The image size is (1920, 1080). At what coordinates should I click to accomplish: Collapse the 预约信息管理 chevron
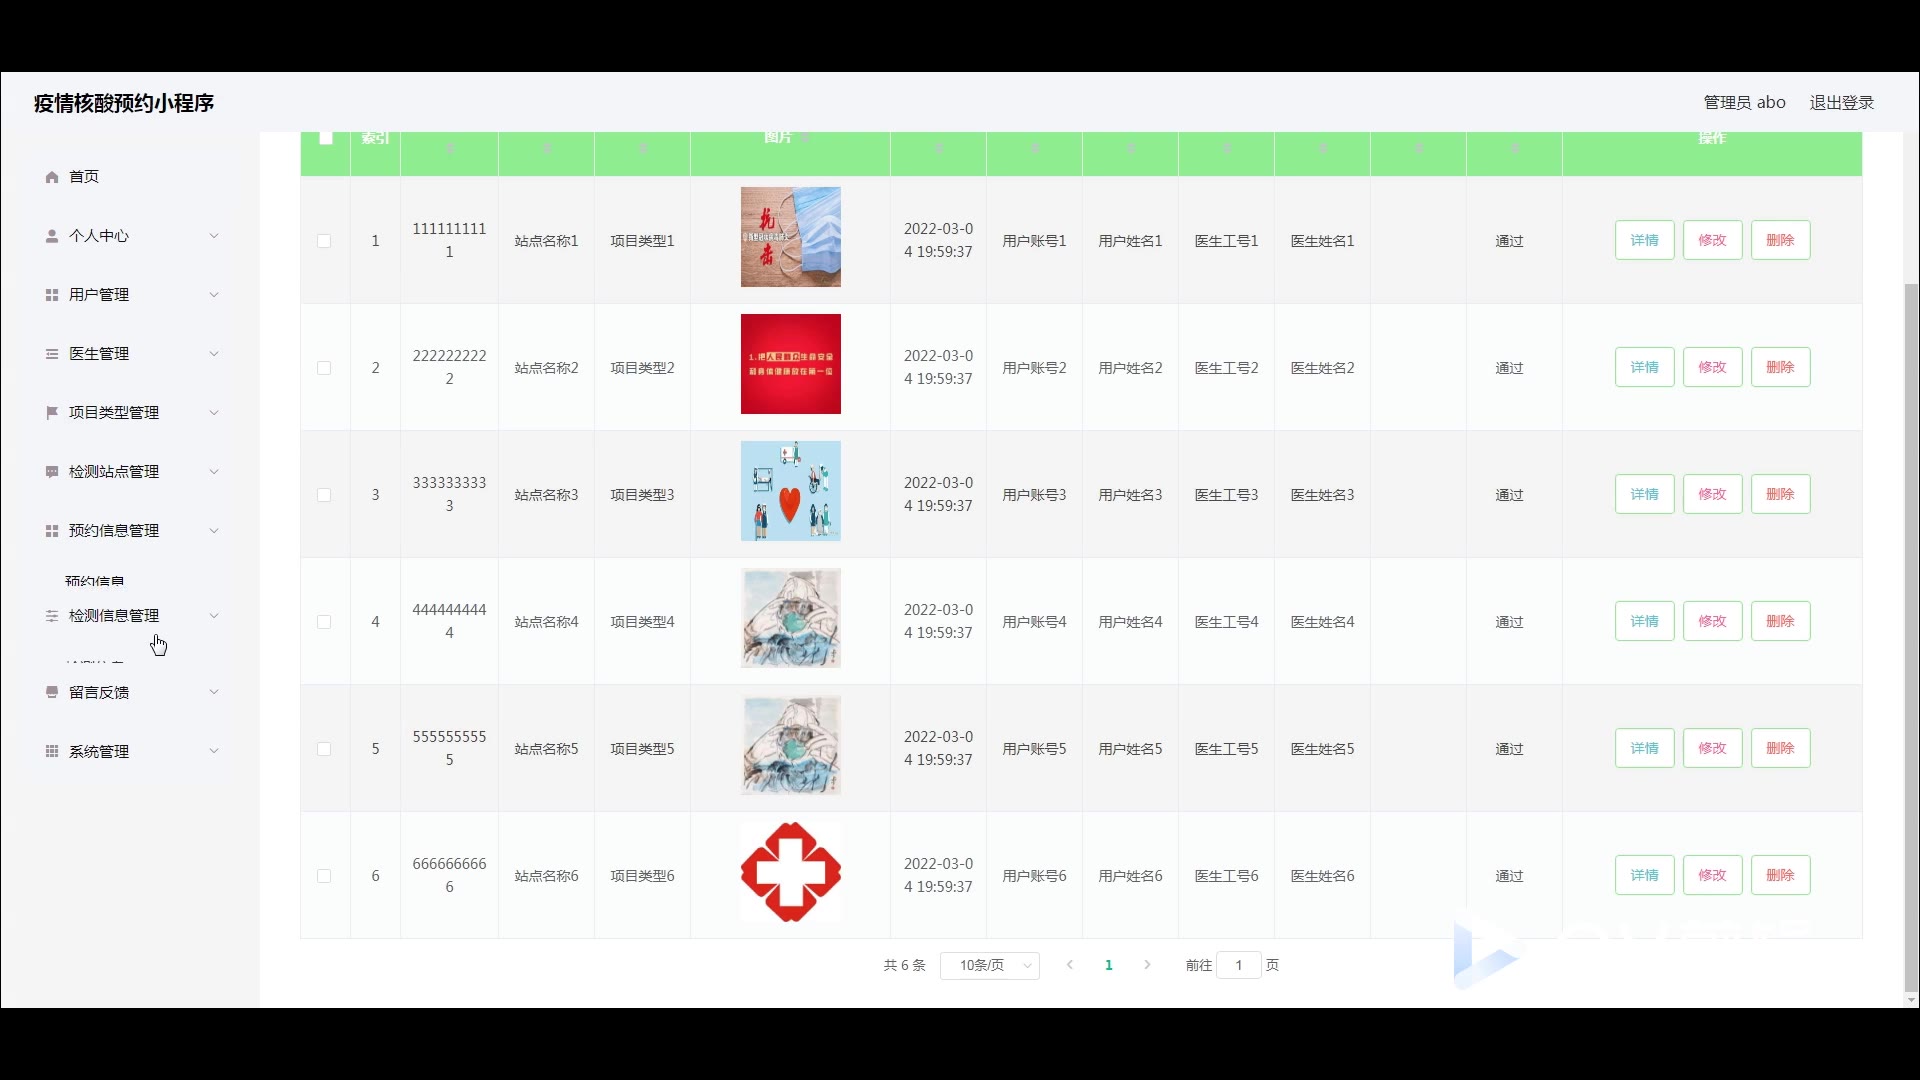pyautogui.click(x=214, y=531)
